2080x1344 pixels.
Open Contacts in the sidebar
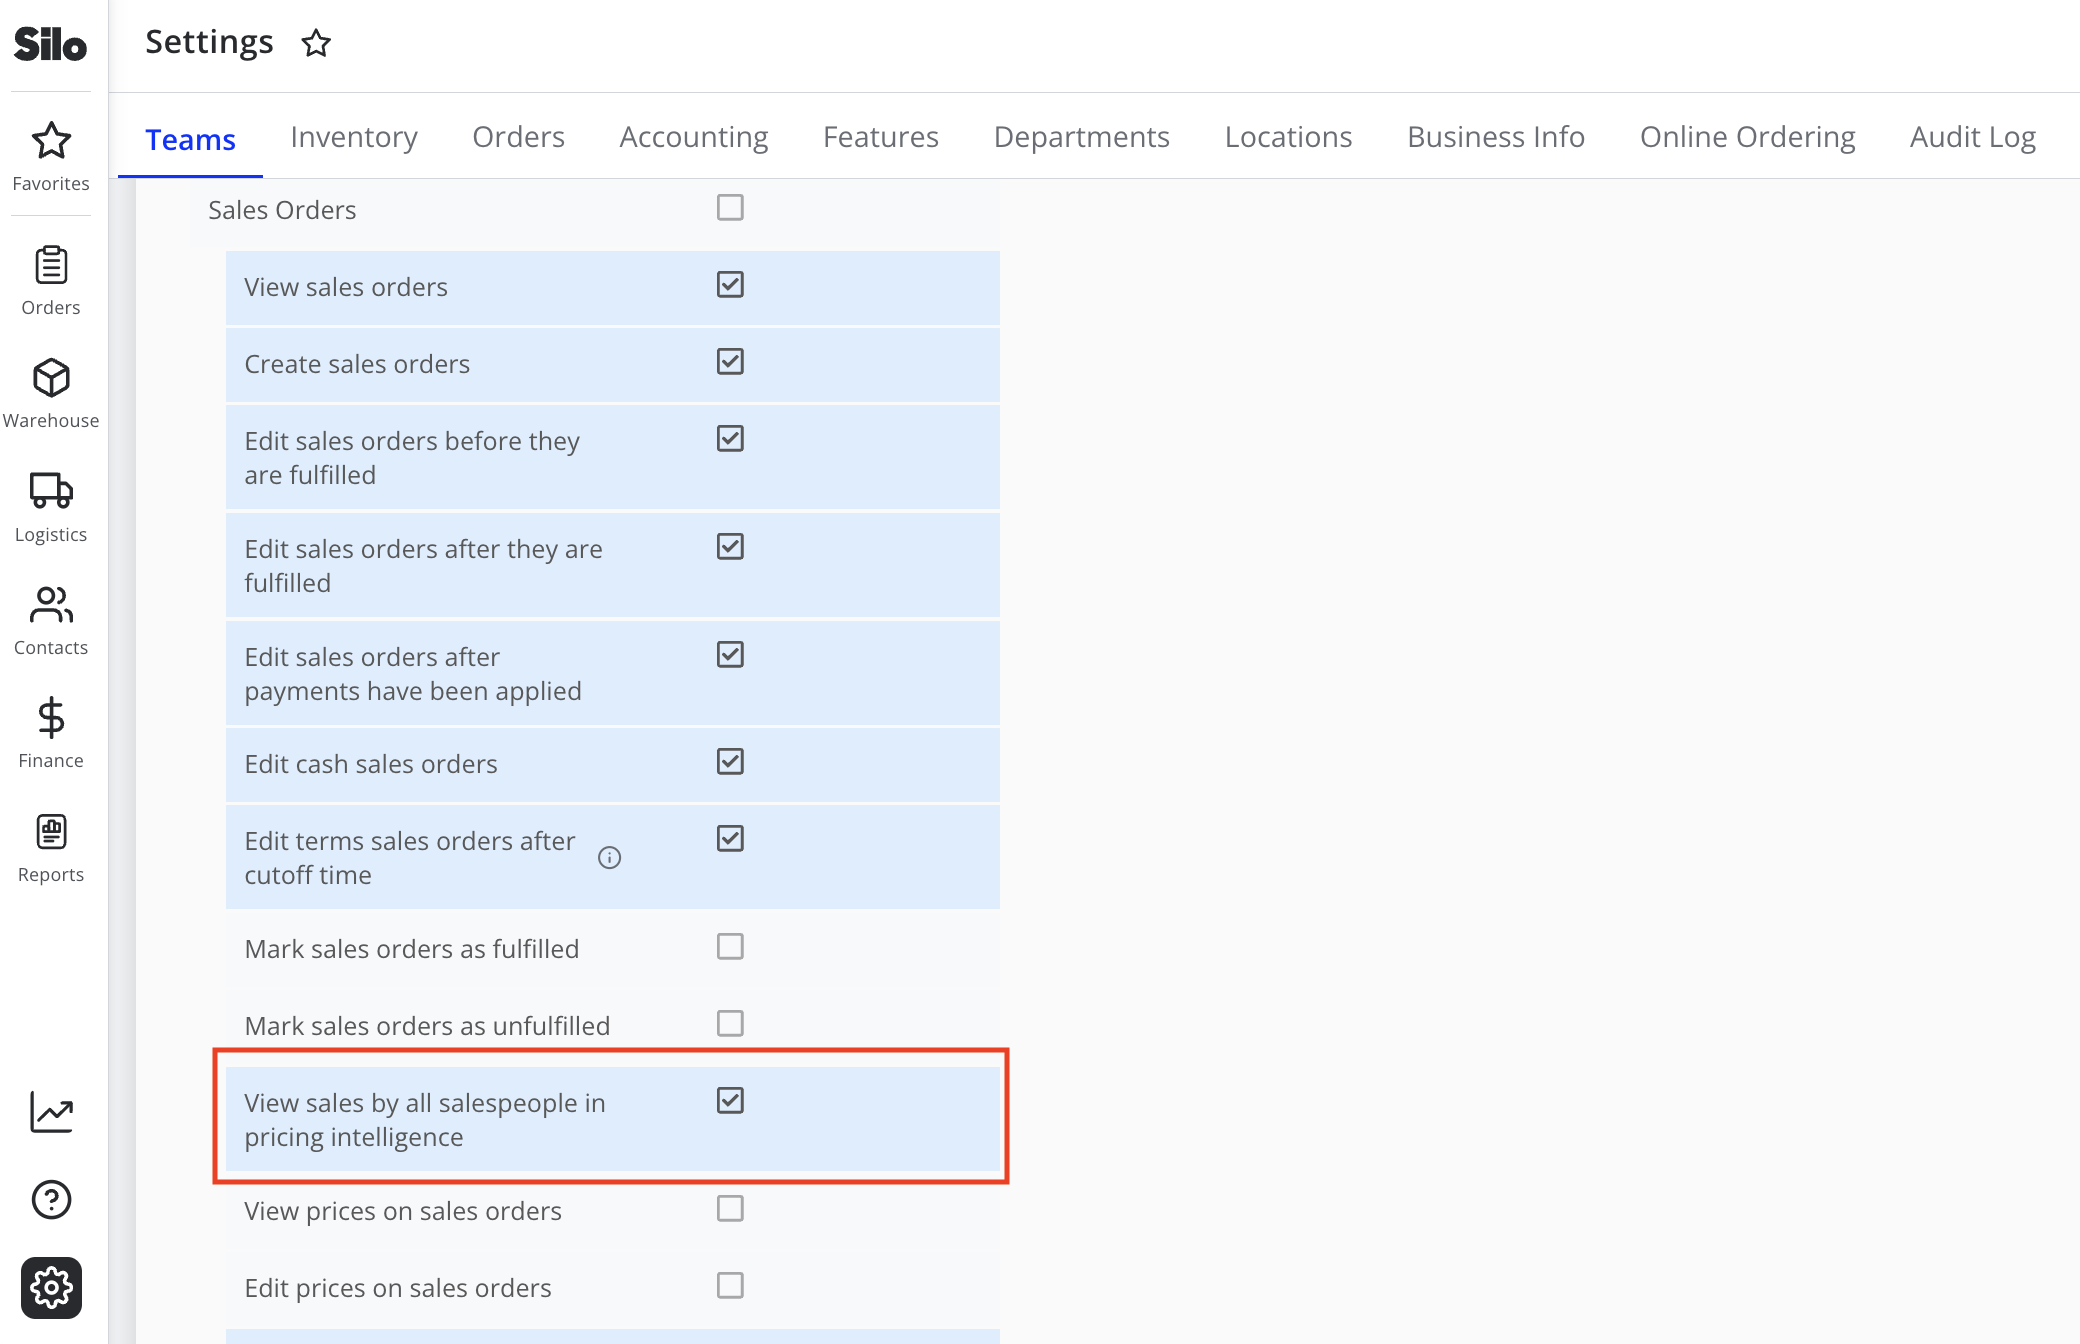51,621
